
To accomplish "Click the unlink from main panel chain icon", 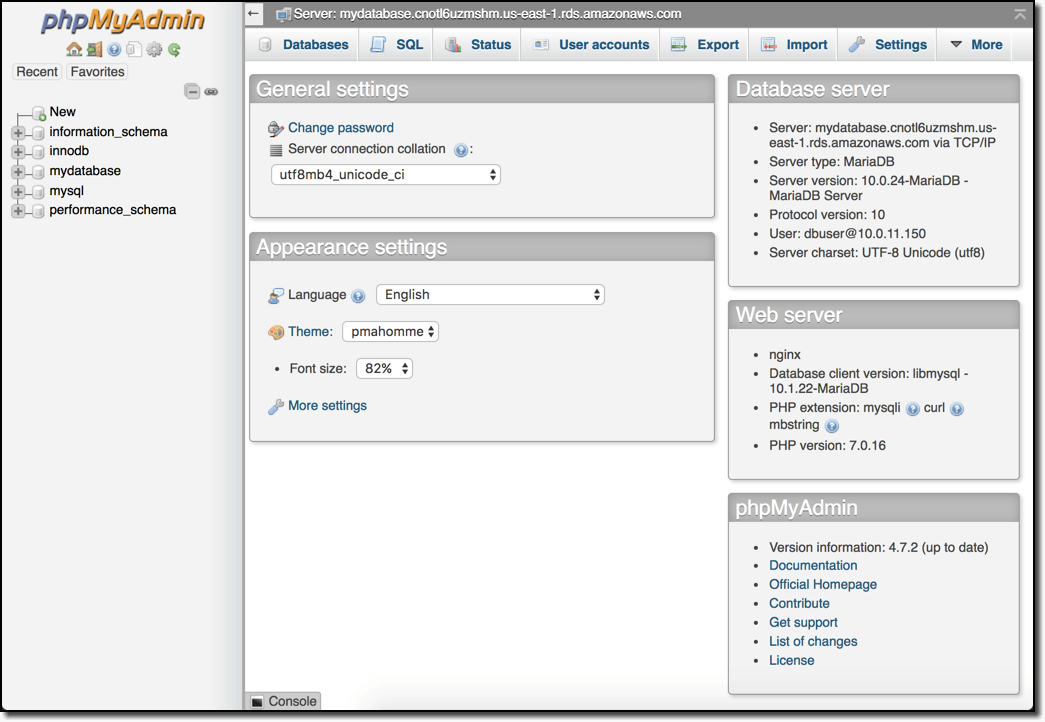I will point(211,91).
